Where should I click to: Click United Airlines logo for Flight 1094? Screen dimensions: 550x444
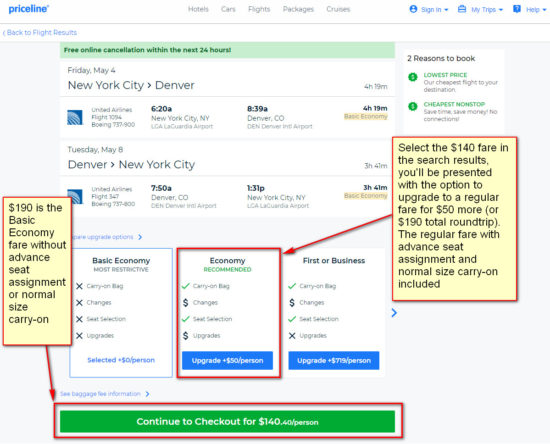tap(75, 117)
